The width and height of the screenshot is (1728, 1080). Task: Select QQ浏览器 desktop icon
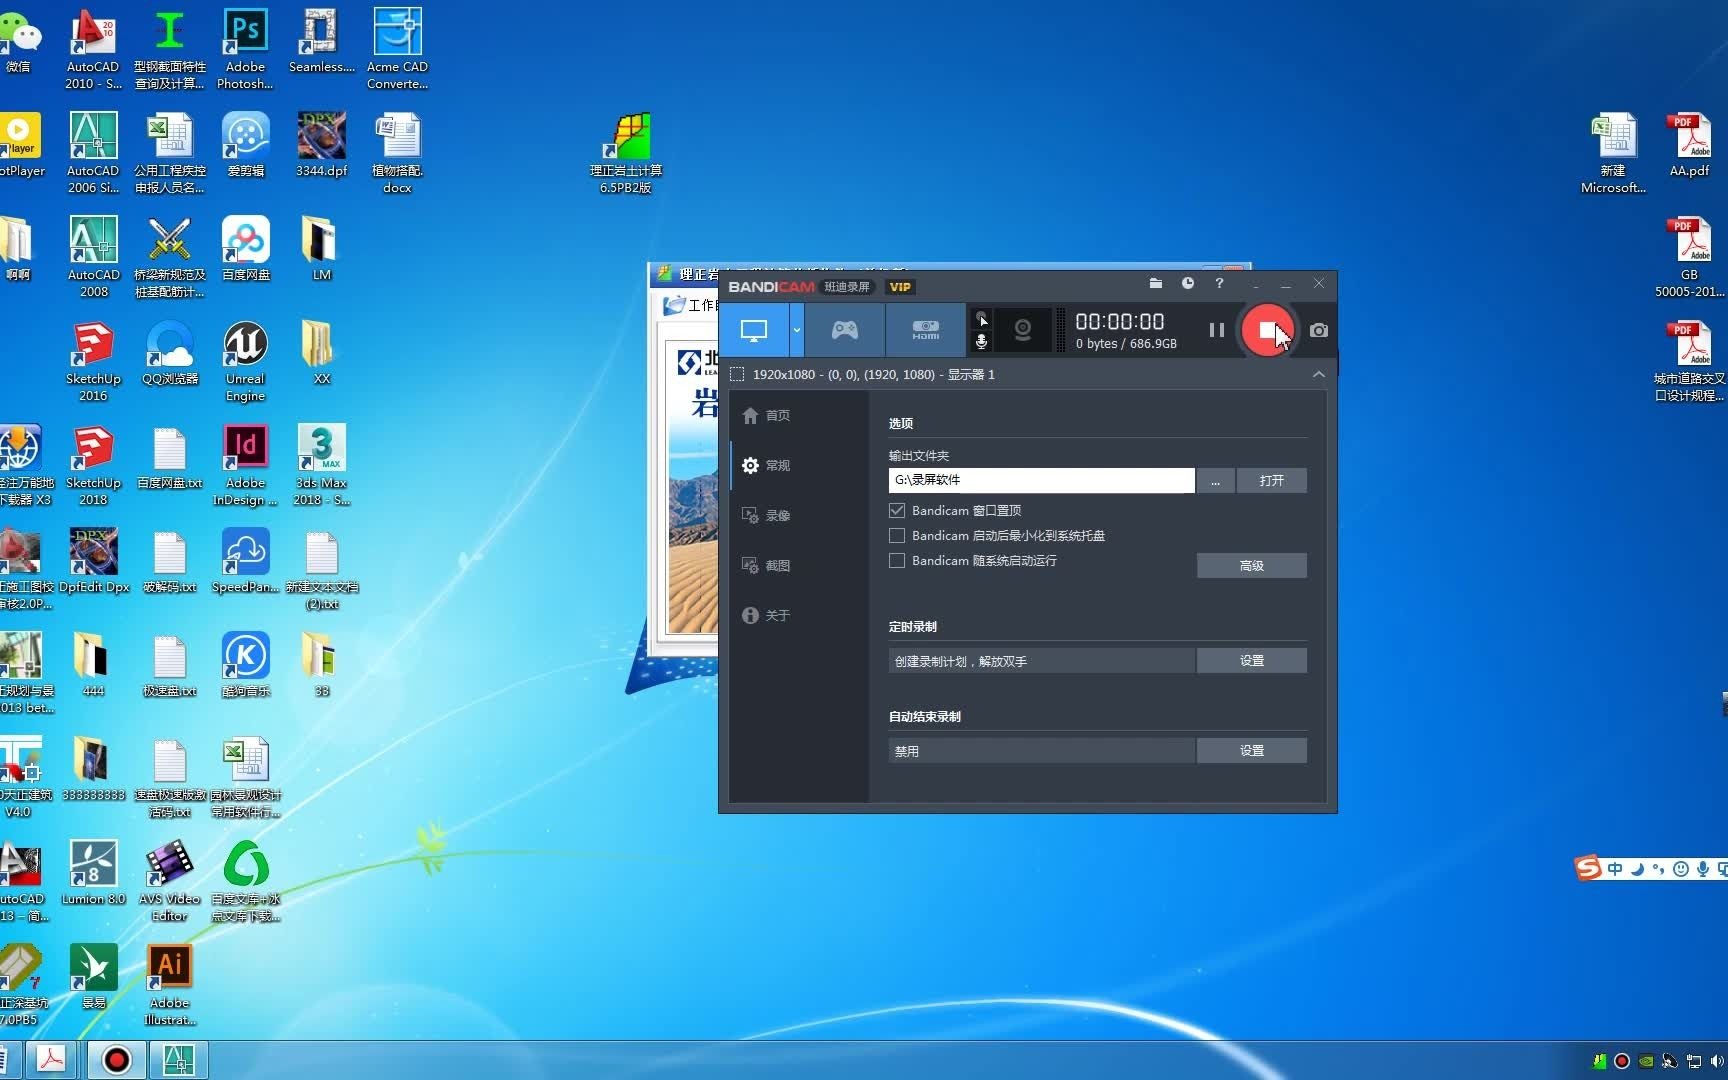point(170,353)
